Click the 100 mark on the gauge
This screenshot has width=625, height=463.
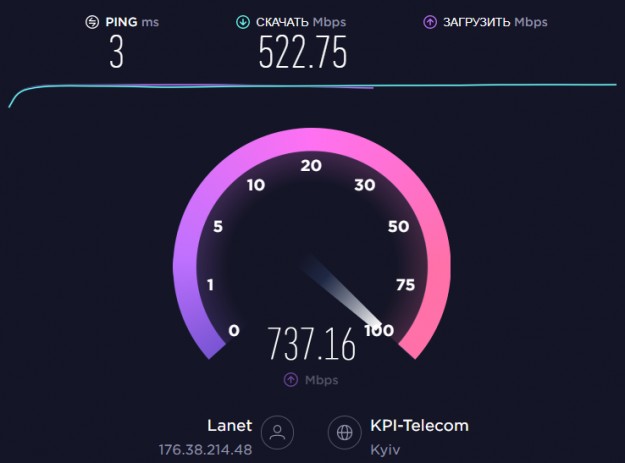click(379, 330)
